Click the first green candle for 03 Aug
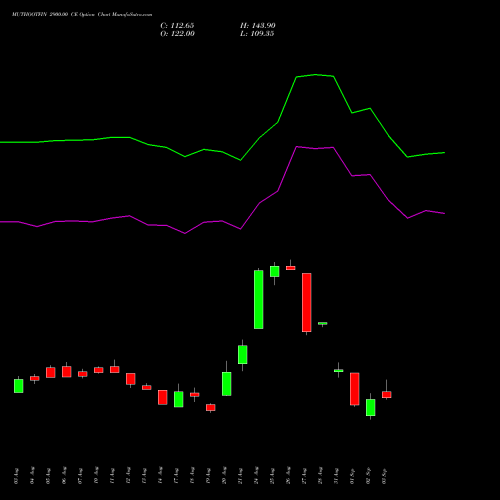Viewport: 500px width, 500px height. 19,386
